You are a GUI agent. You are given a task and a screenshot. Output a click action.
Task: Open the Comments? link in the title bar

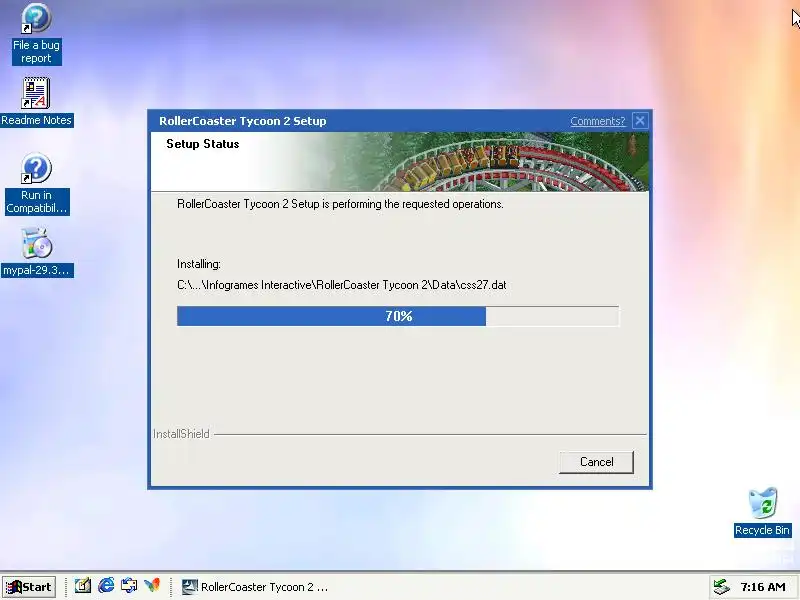tap(597, 121)
